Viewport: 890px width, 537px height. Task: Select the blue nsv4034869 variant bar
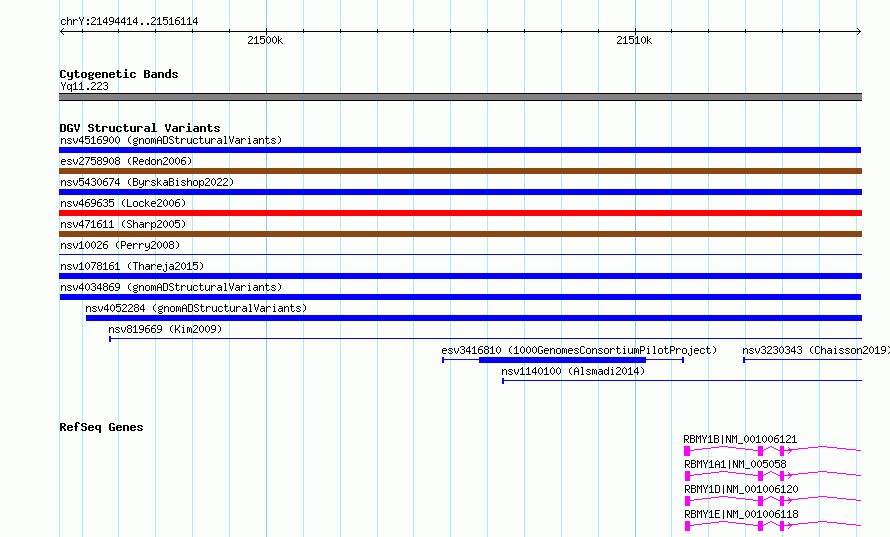460,297
